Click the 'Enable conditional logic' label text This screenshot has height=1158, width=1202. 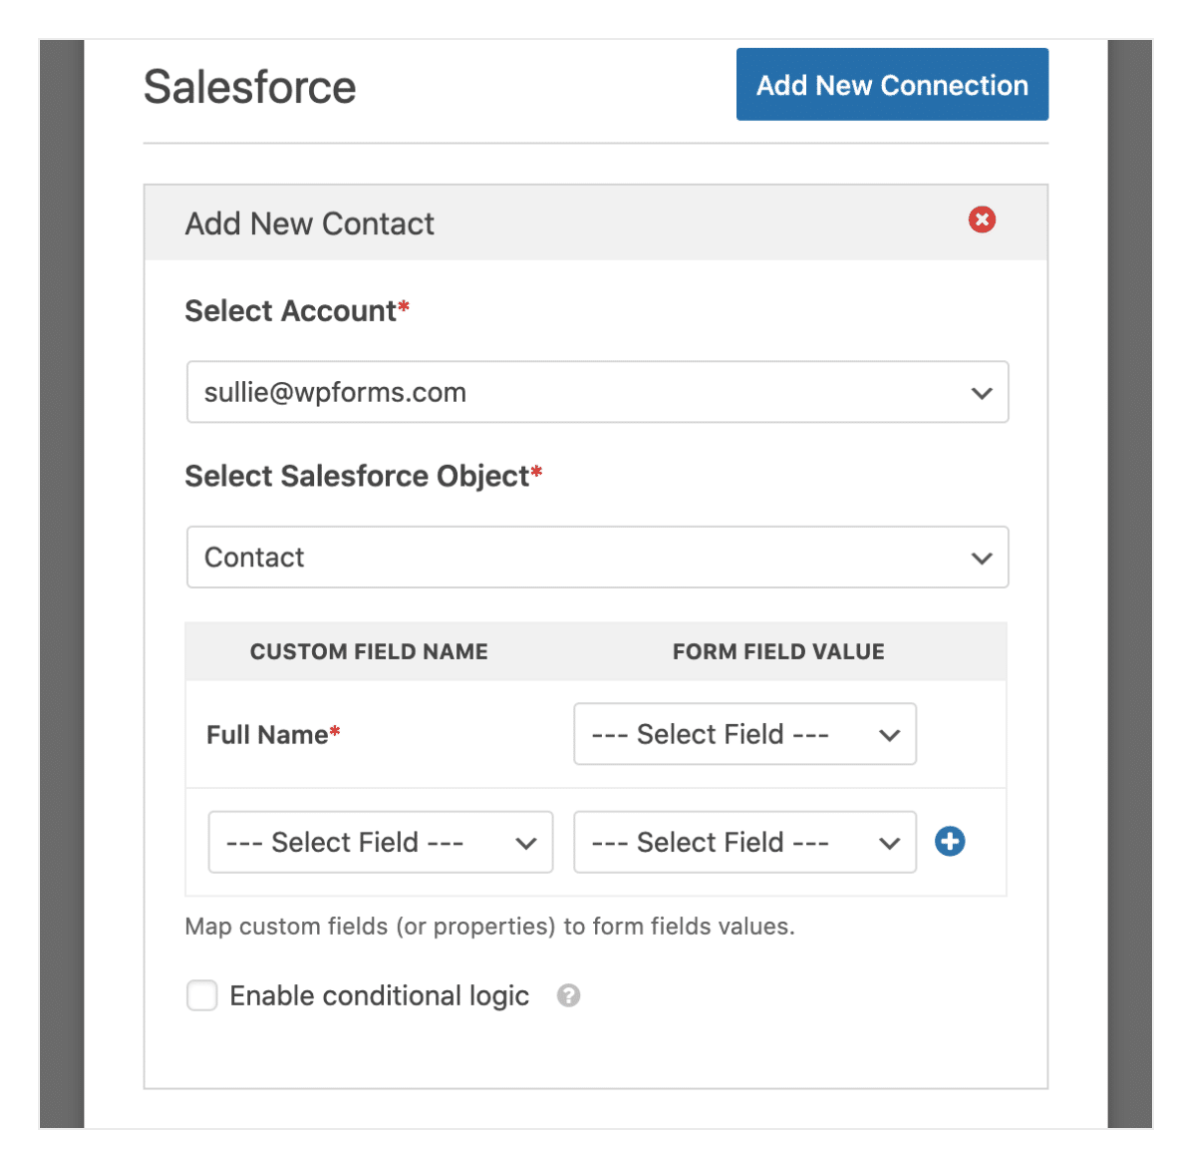[379, 996]
